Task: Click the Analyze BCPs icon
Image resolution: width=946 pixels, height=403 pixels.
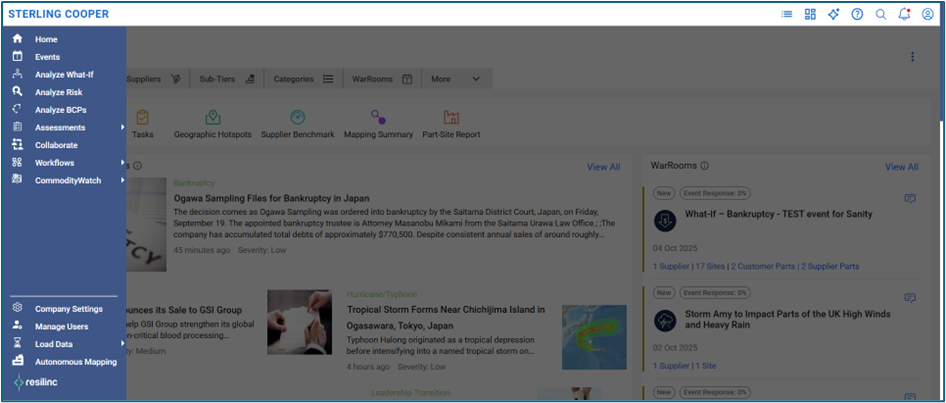Action: (x=17, y=109)
